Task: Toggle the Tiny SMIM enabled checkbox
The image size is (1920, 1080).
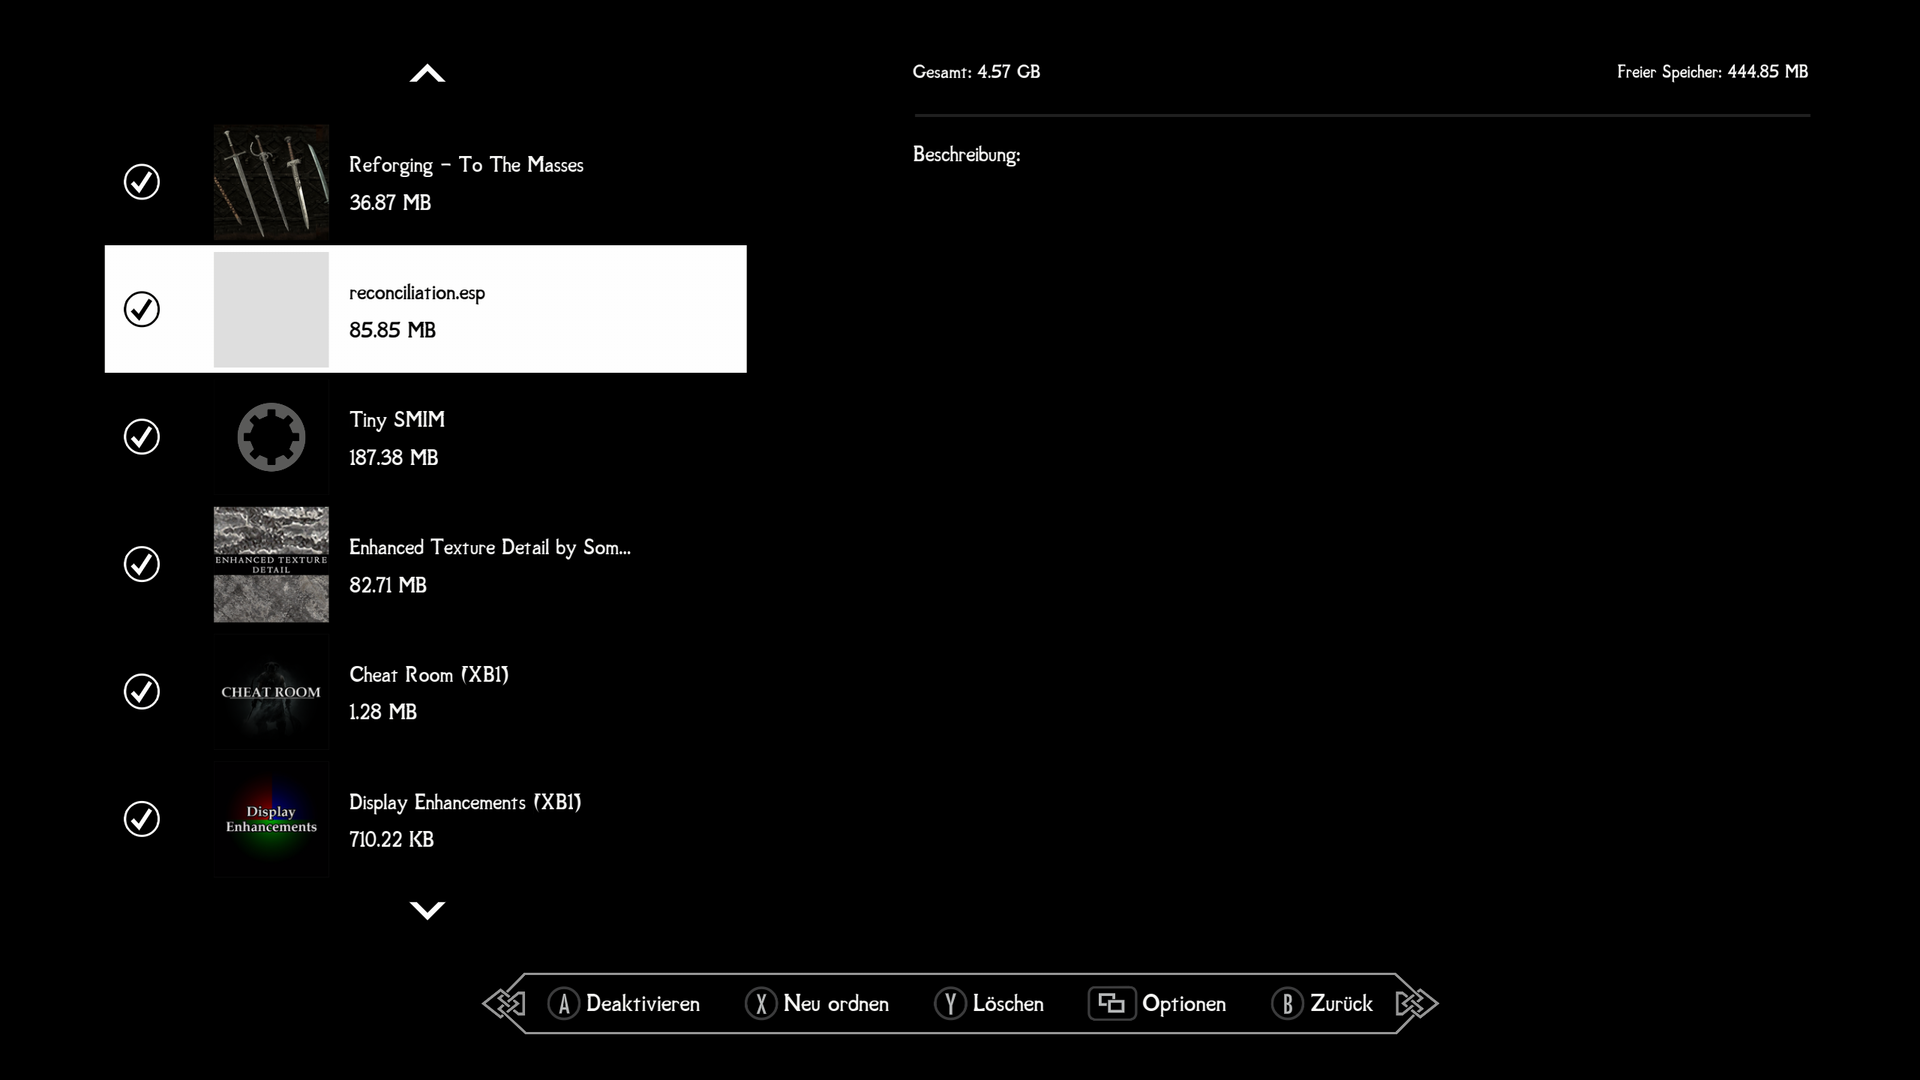Action: (142, 436)
